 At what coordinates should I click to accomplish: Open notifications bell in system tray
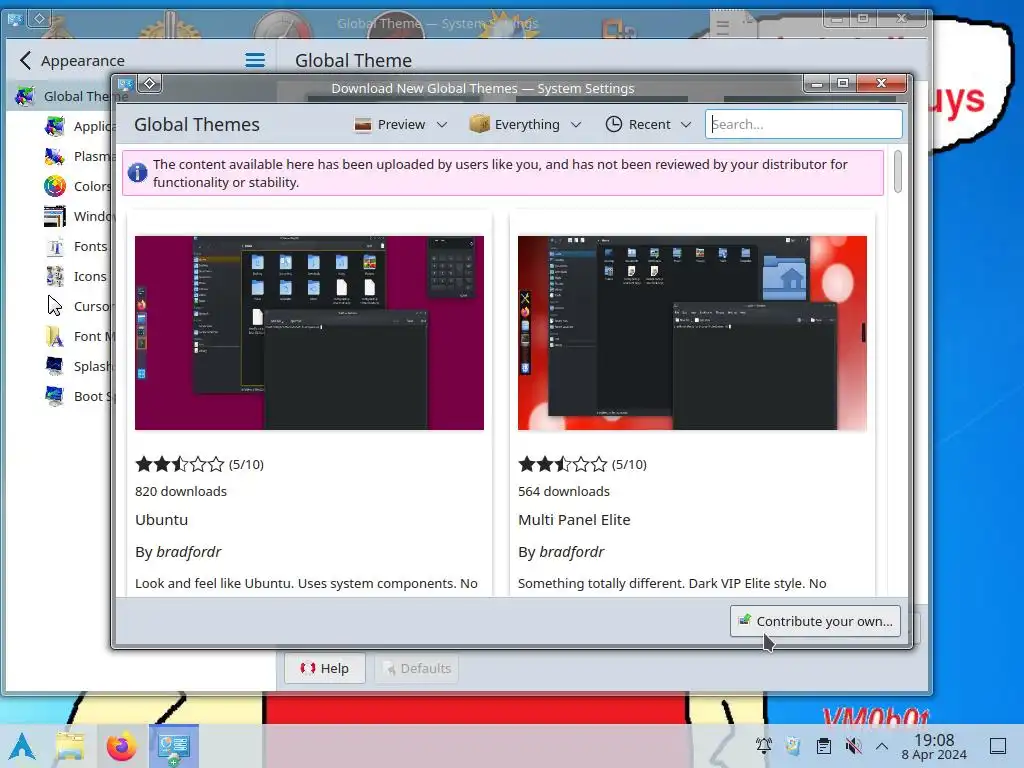pyautogui.click(x=763, y=745)
